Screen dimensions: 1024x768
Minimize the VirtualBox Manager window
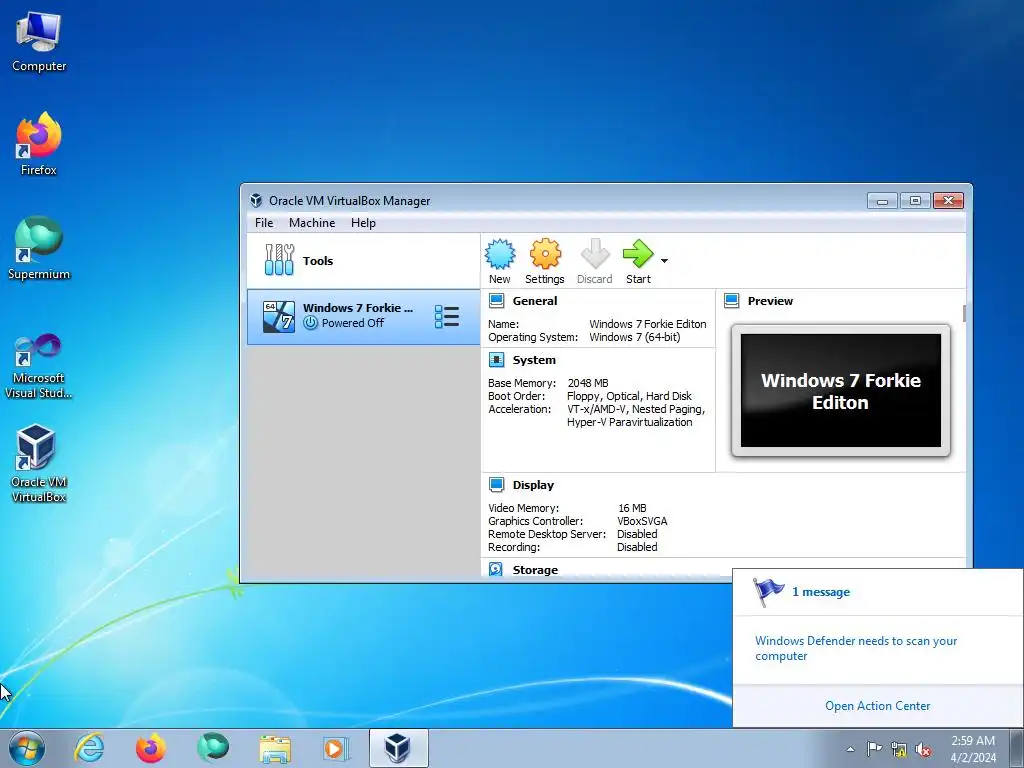click(882, 200)
